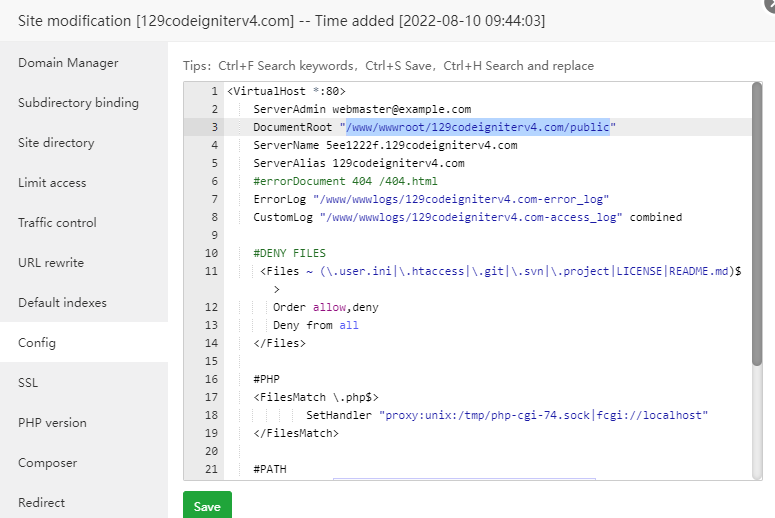
Task: Click the Order allow,deny line
Action: pos(326,307)
